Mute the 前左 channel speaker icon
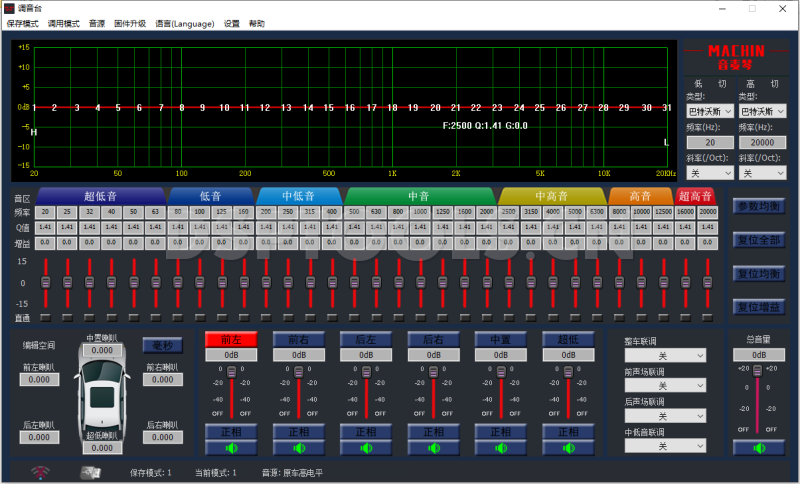Image resolution: width=800 pixels, height=484 pixels. point(231,448)
